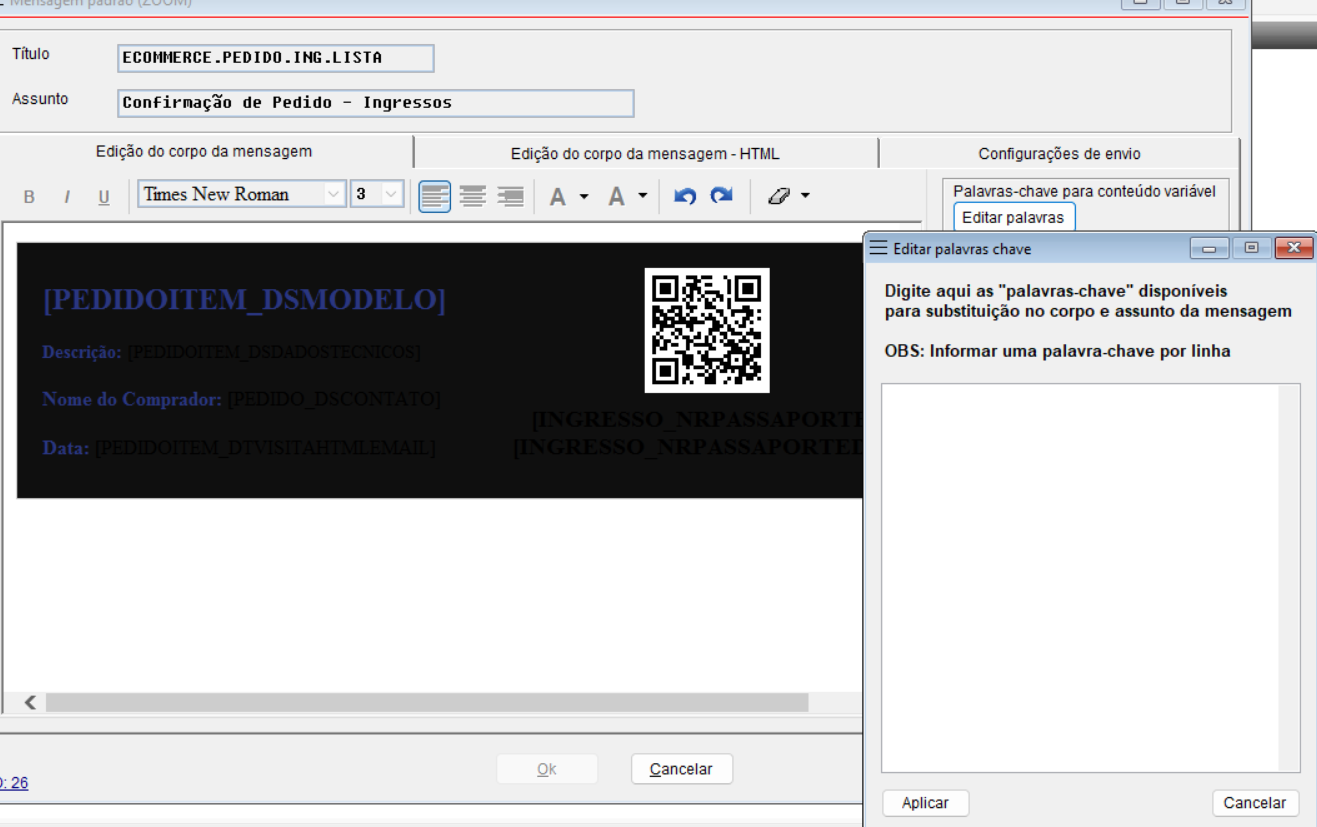The image size is (1317, 827).
Task: Center align the text
Action: (x=472, y=196)
